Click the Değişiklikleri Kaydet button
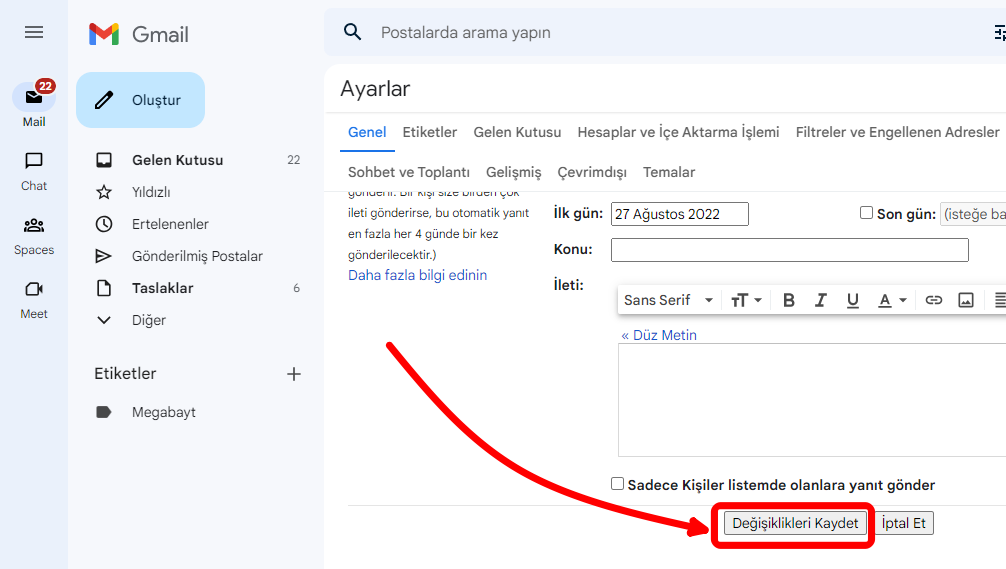 [x=795, y=524]
